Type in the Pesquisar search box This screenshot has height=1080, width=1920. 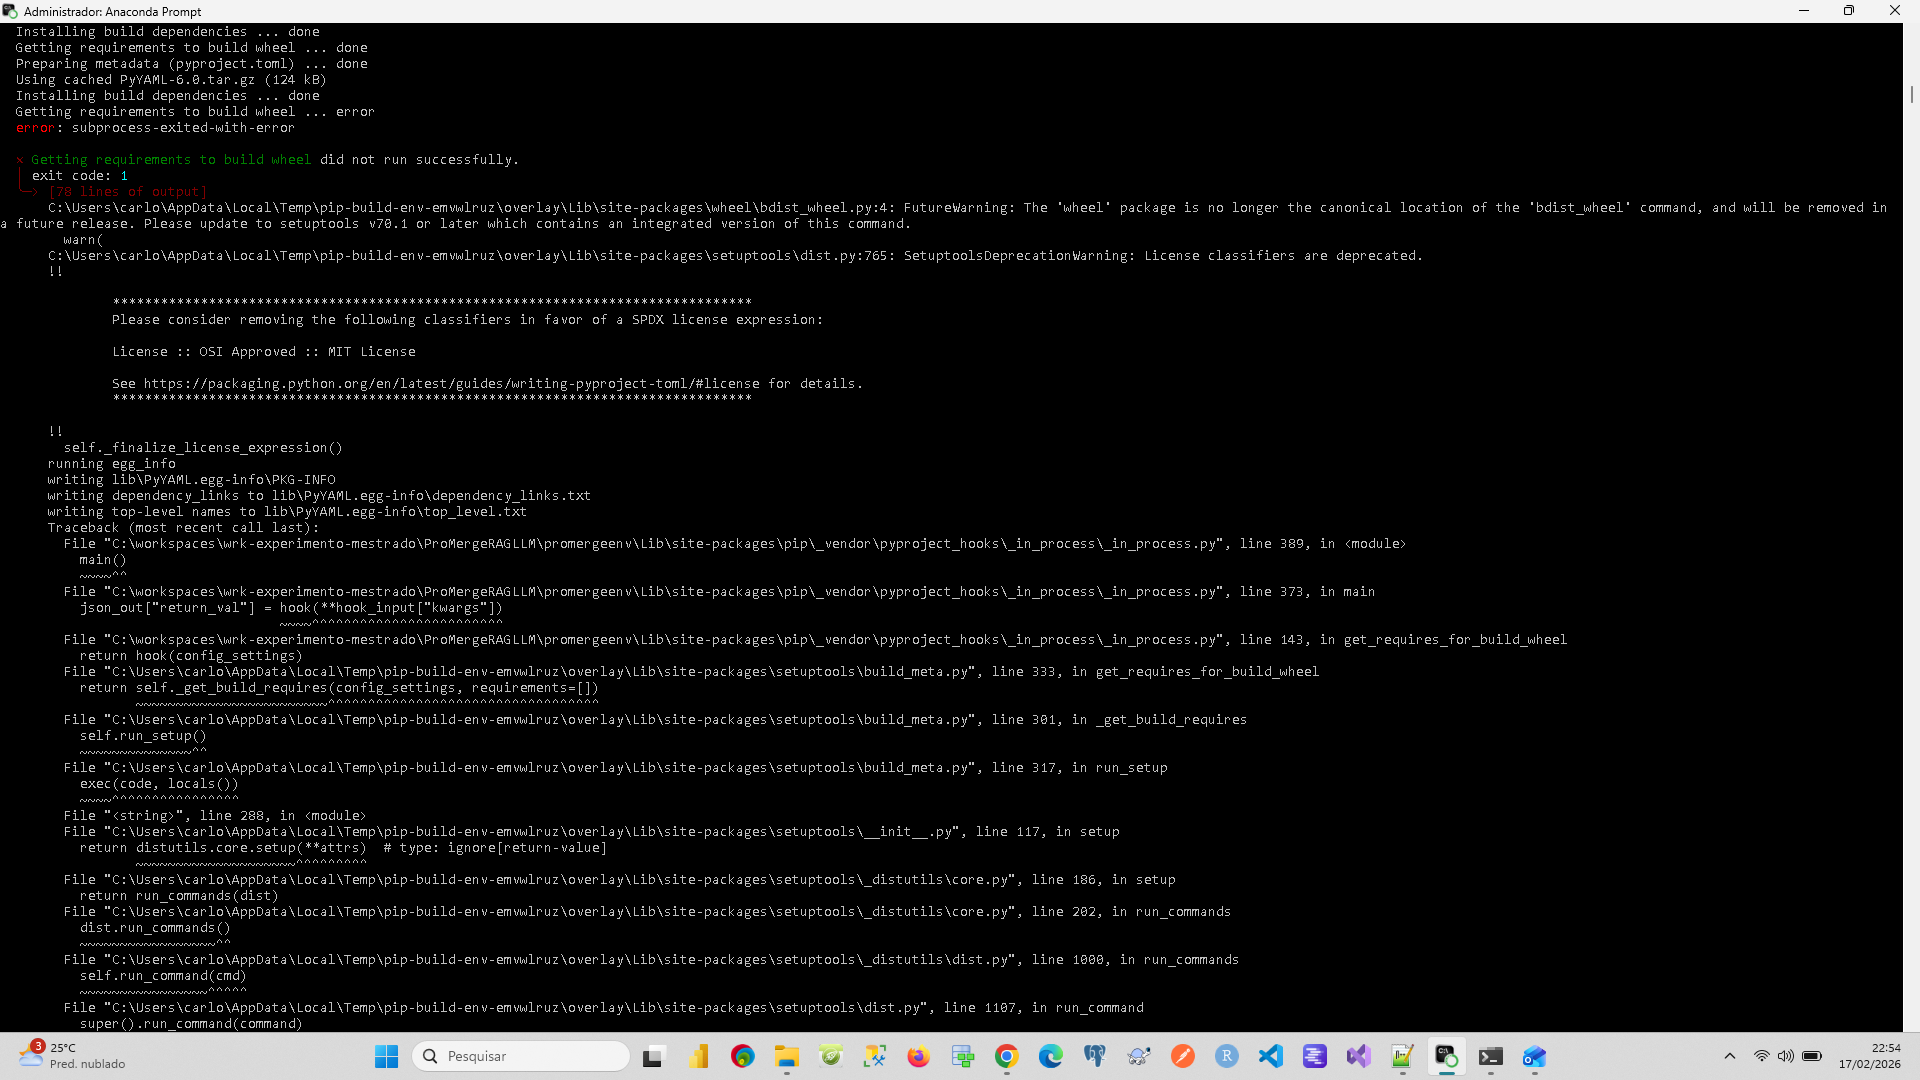coord(530,1056)
